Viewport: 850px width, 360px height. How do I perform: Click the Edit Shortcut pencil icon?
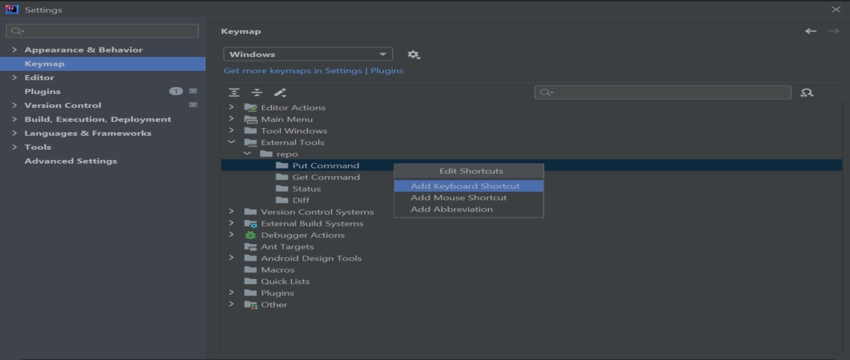(x=280, y=93)
